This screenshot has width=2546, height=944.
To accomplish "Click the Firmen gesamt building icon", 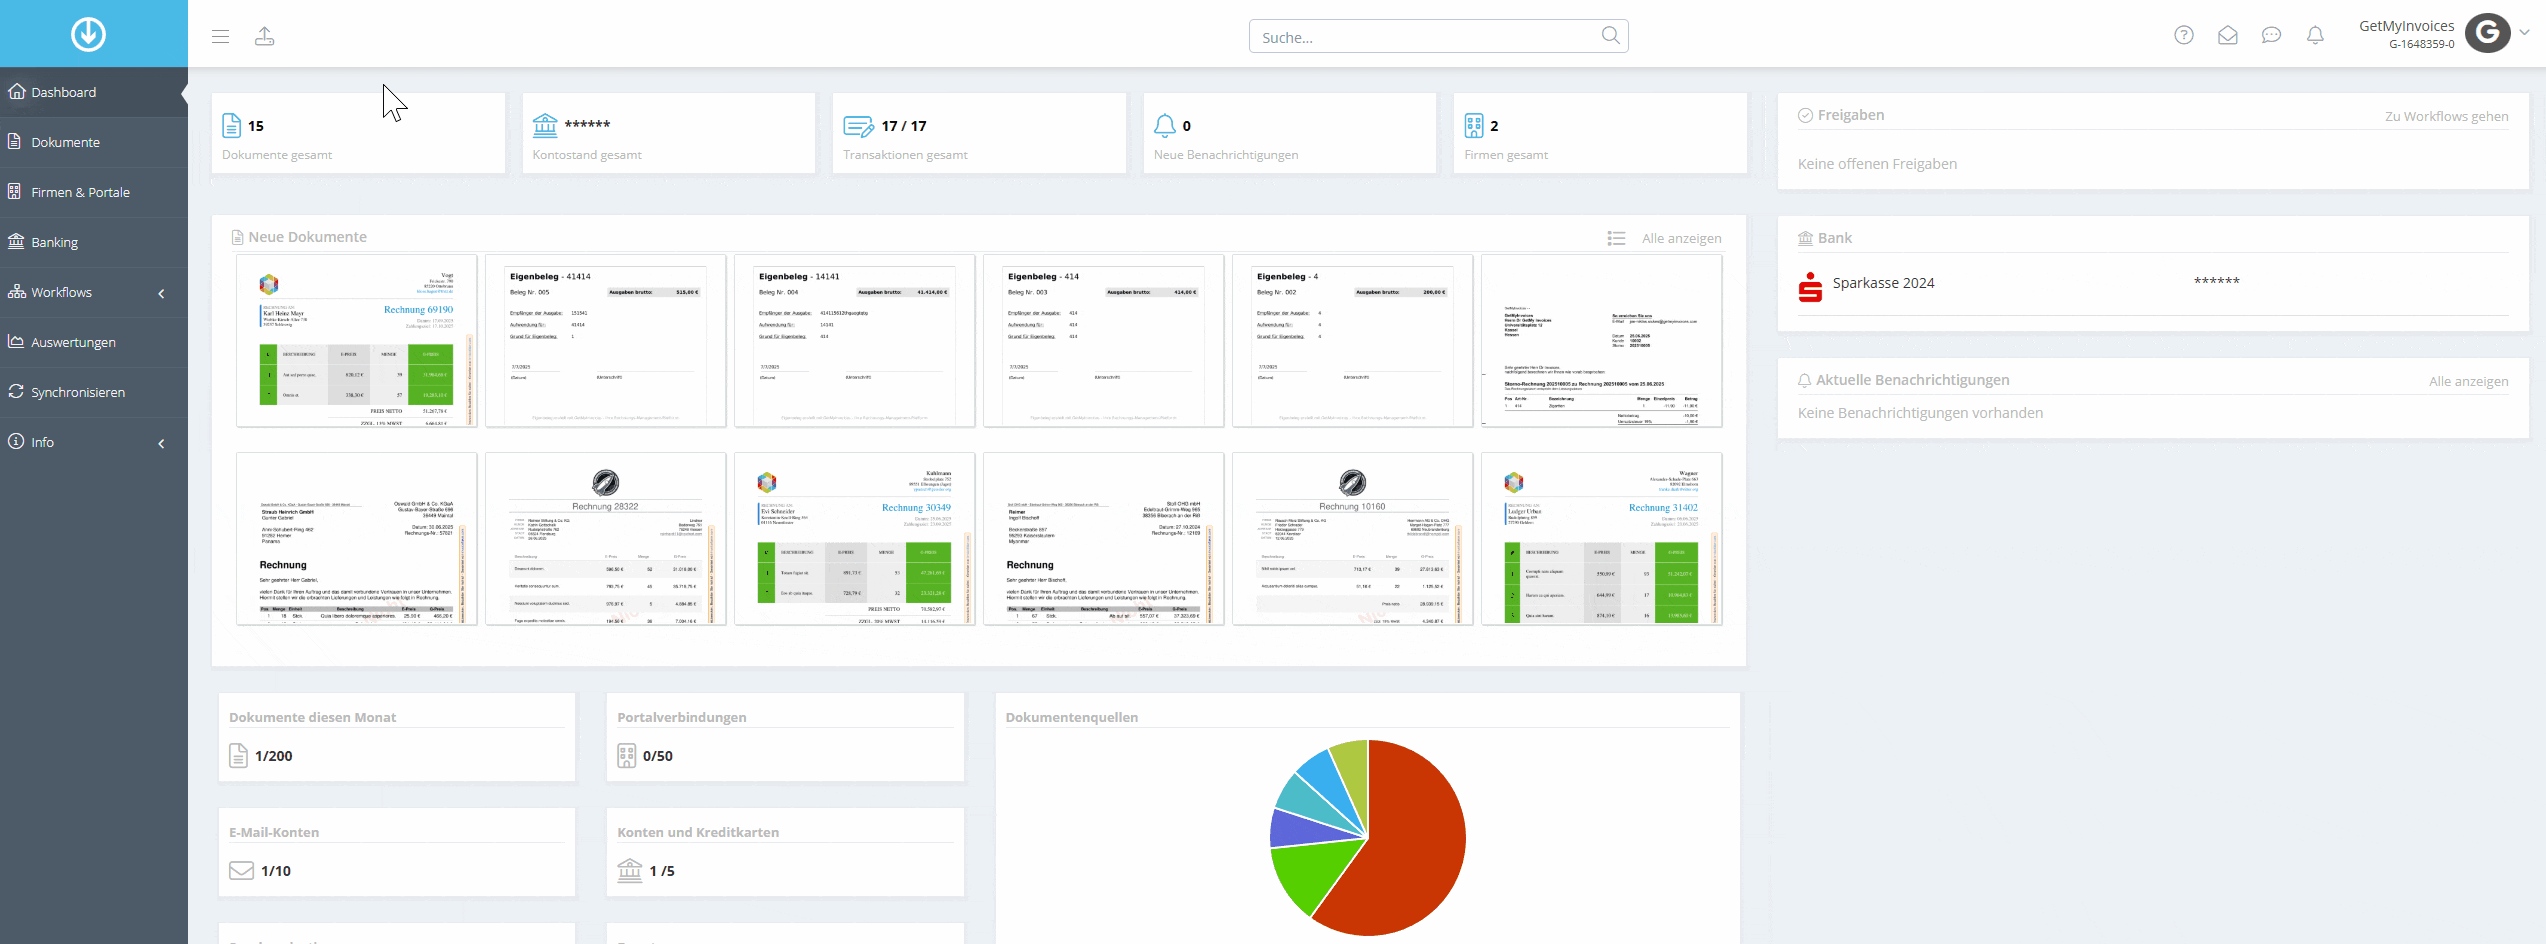I will coord(1474,125).
